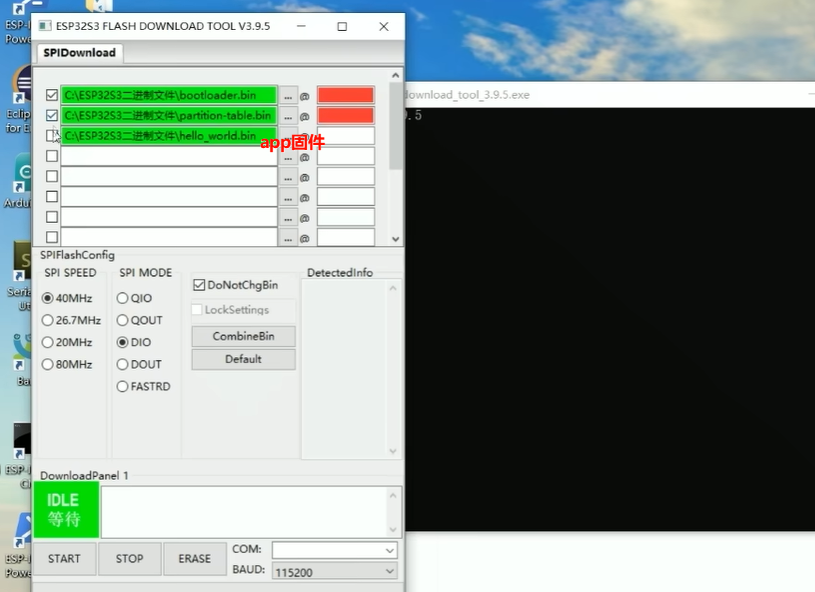Choose QIO SPI mode
Image resolution: width=815 pixels, height=592 pixels.
pyautogui.click(x=122, y=298)
